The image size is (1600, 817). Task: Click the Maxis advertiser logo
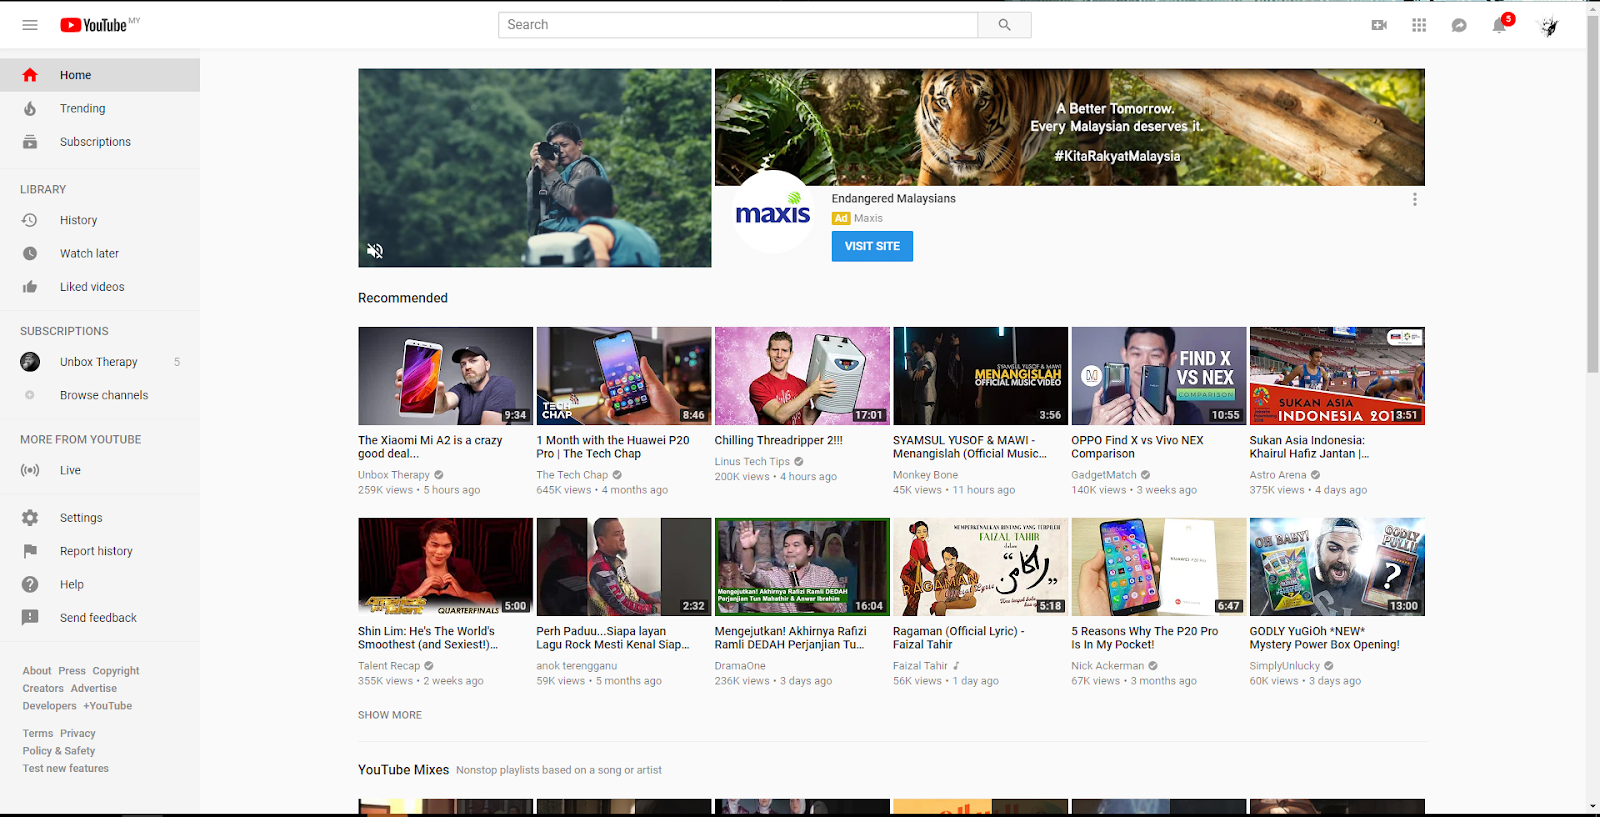tap(773, 213)
